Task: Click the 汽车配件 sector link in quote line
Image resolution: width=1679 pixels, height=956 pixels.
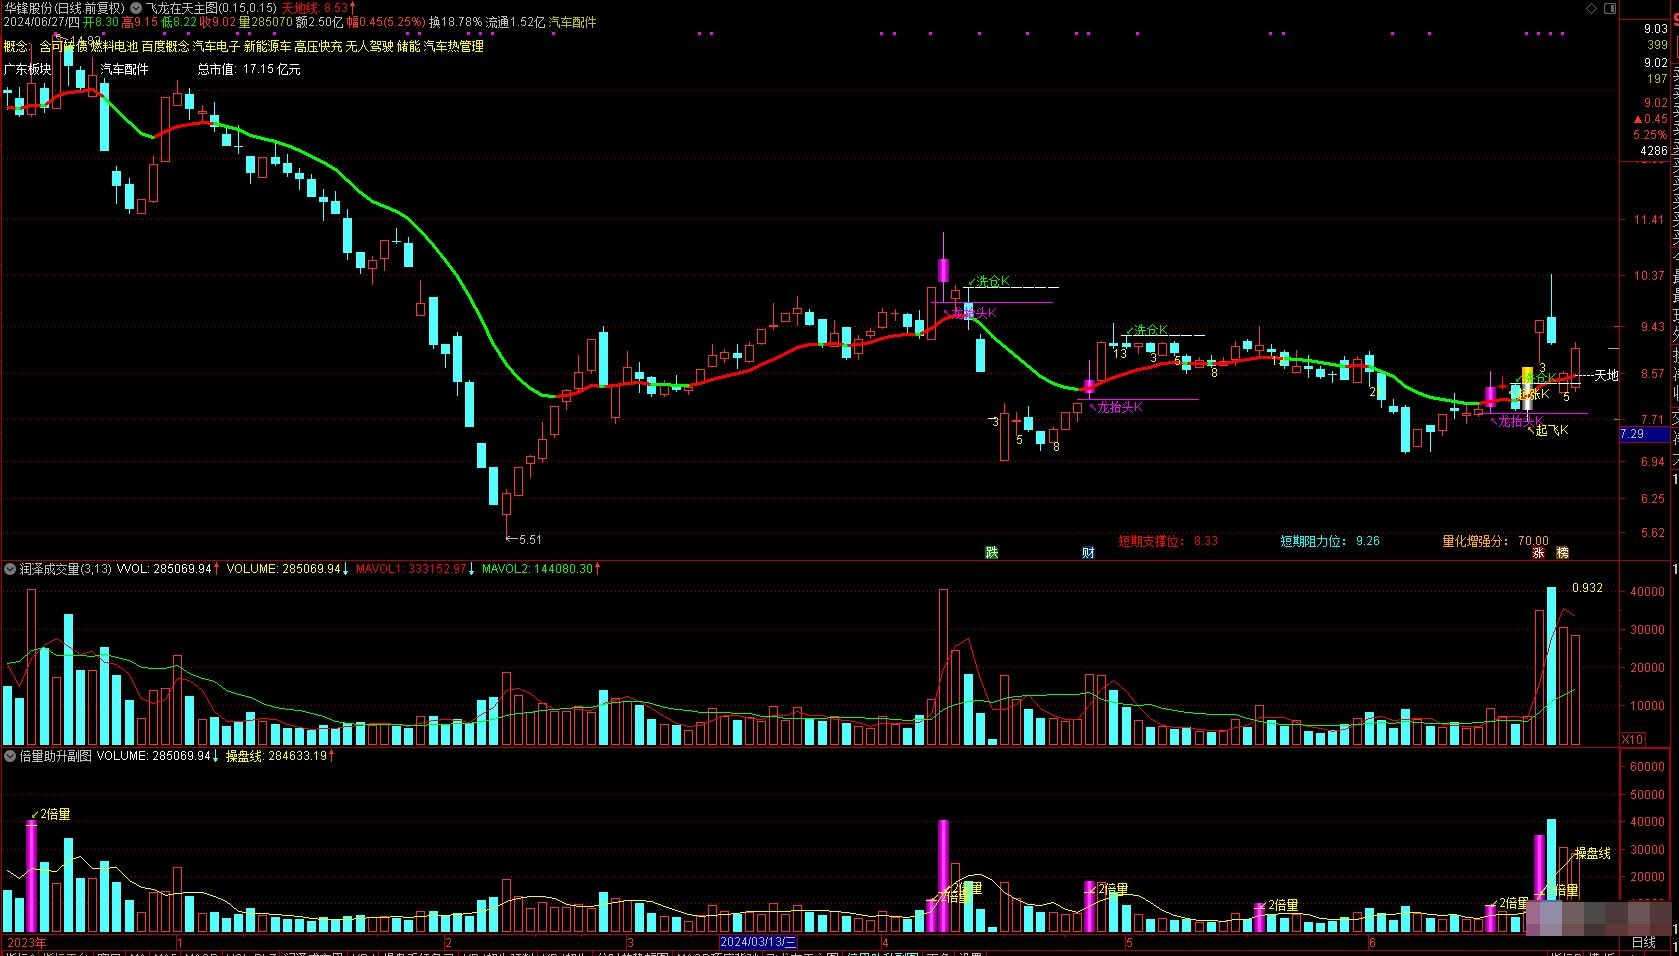Action: pyautogui.click(x=572, y=22)
